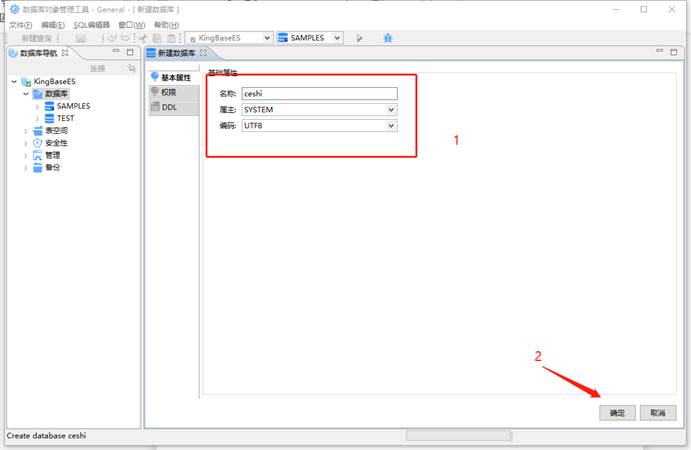
Task: Collapse the KingBaseES tree node
Action: 14,82
